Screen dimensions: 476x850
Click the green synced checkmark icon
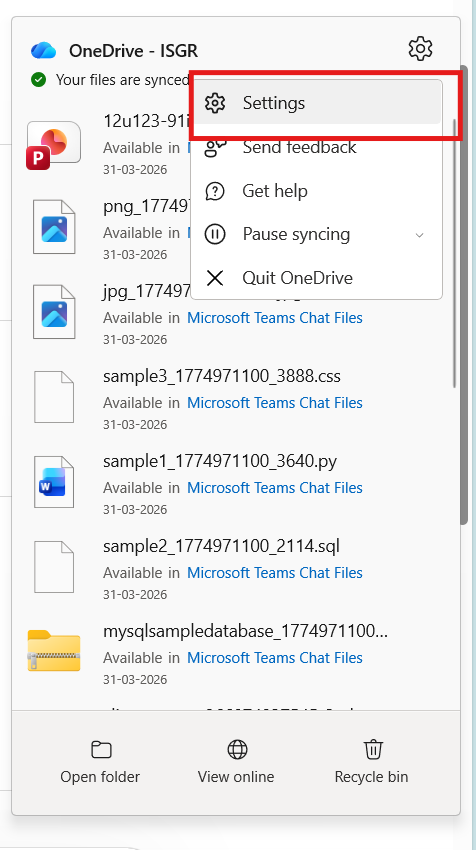(x=38, y=80)
